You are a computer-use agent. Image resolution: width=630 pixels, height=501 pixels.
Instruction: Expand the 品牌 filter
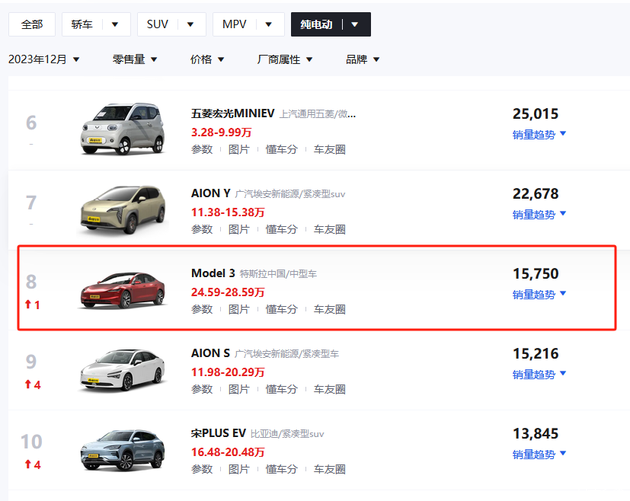[362, 60]
